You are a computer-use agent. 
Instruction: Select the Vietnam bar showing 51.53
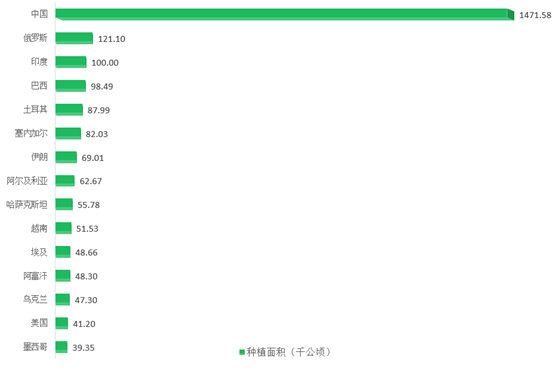click(64, 228)
